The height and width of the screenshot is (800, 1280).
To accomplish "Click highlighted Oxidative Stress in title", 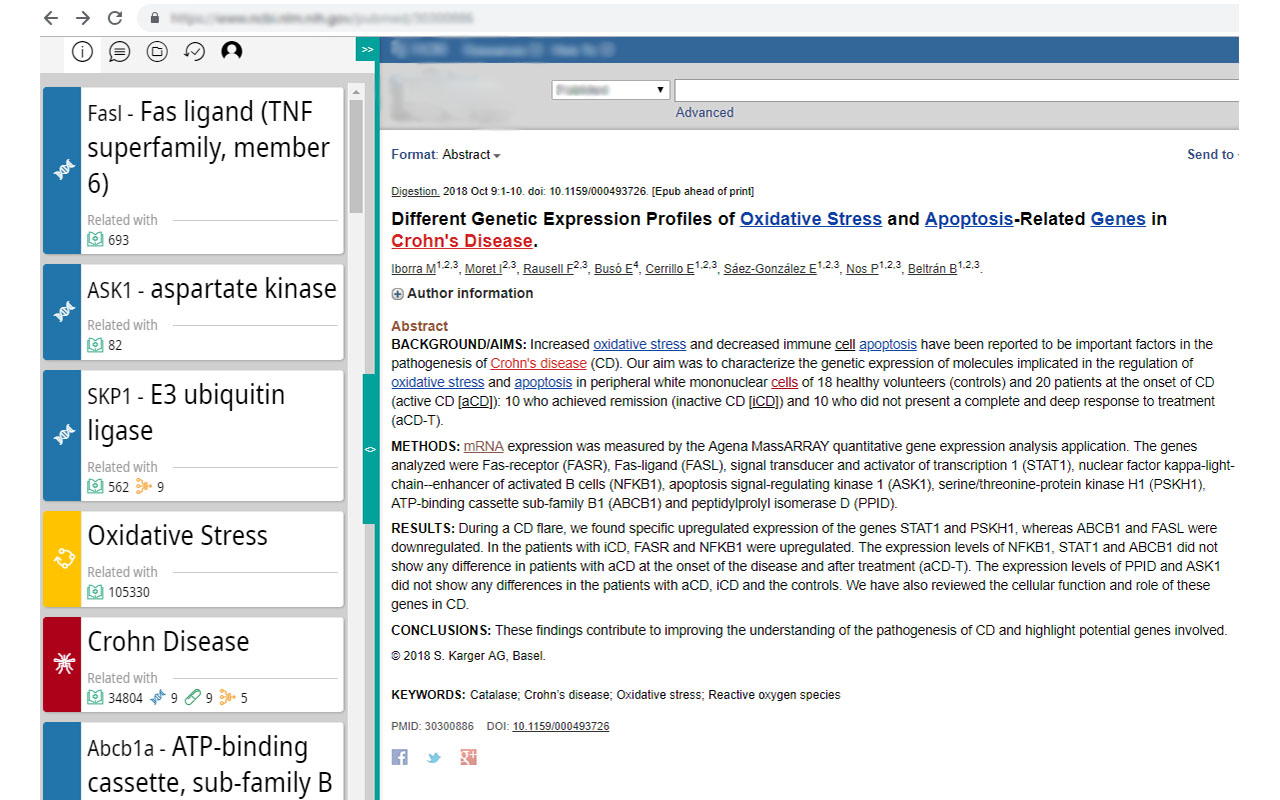I will click(811, 219).
